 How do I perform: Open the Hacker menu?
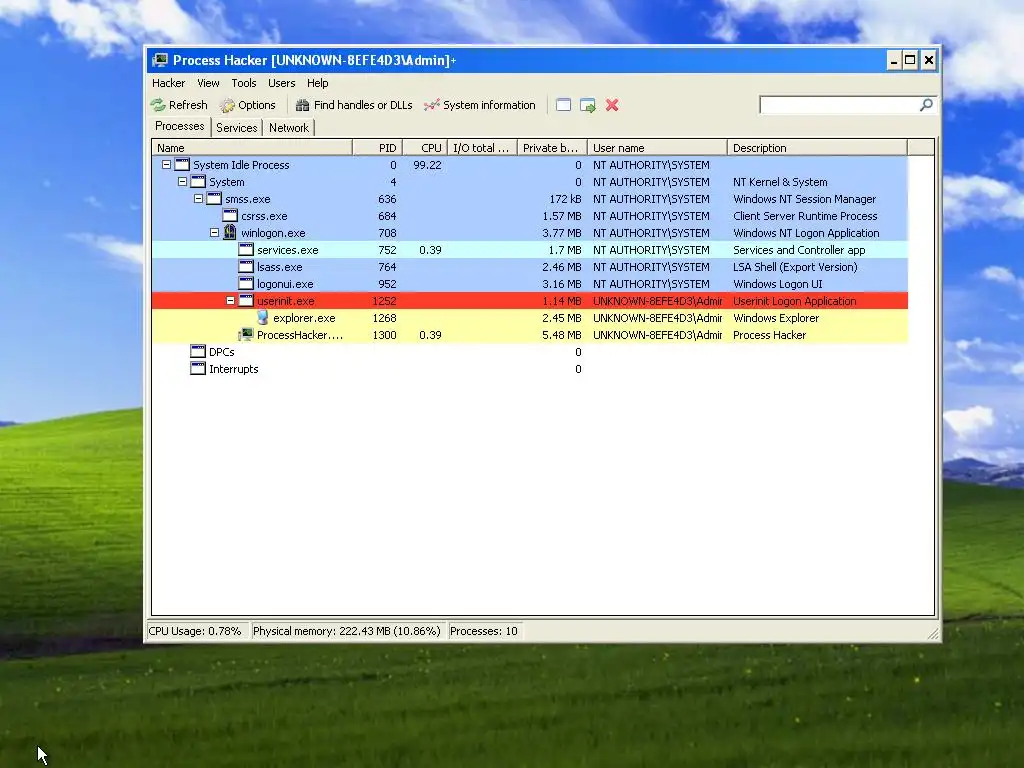tap(168, 83)
